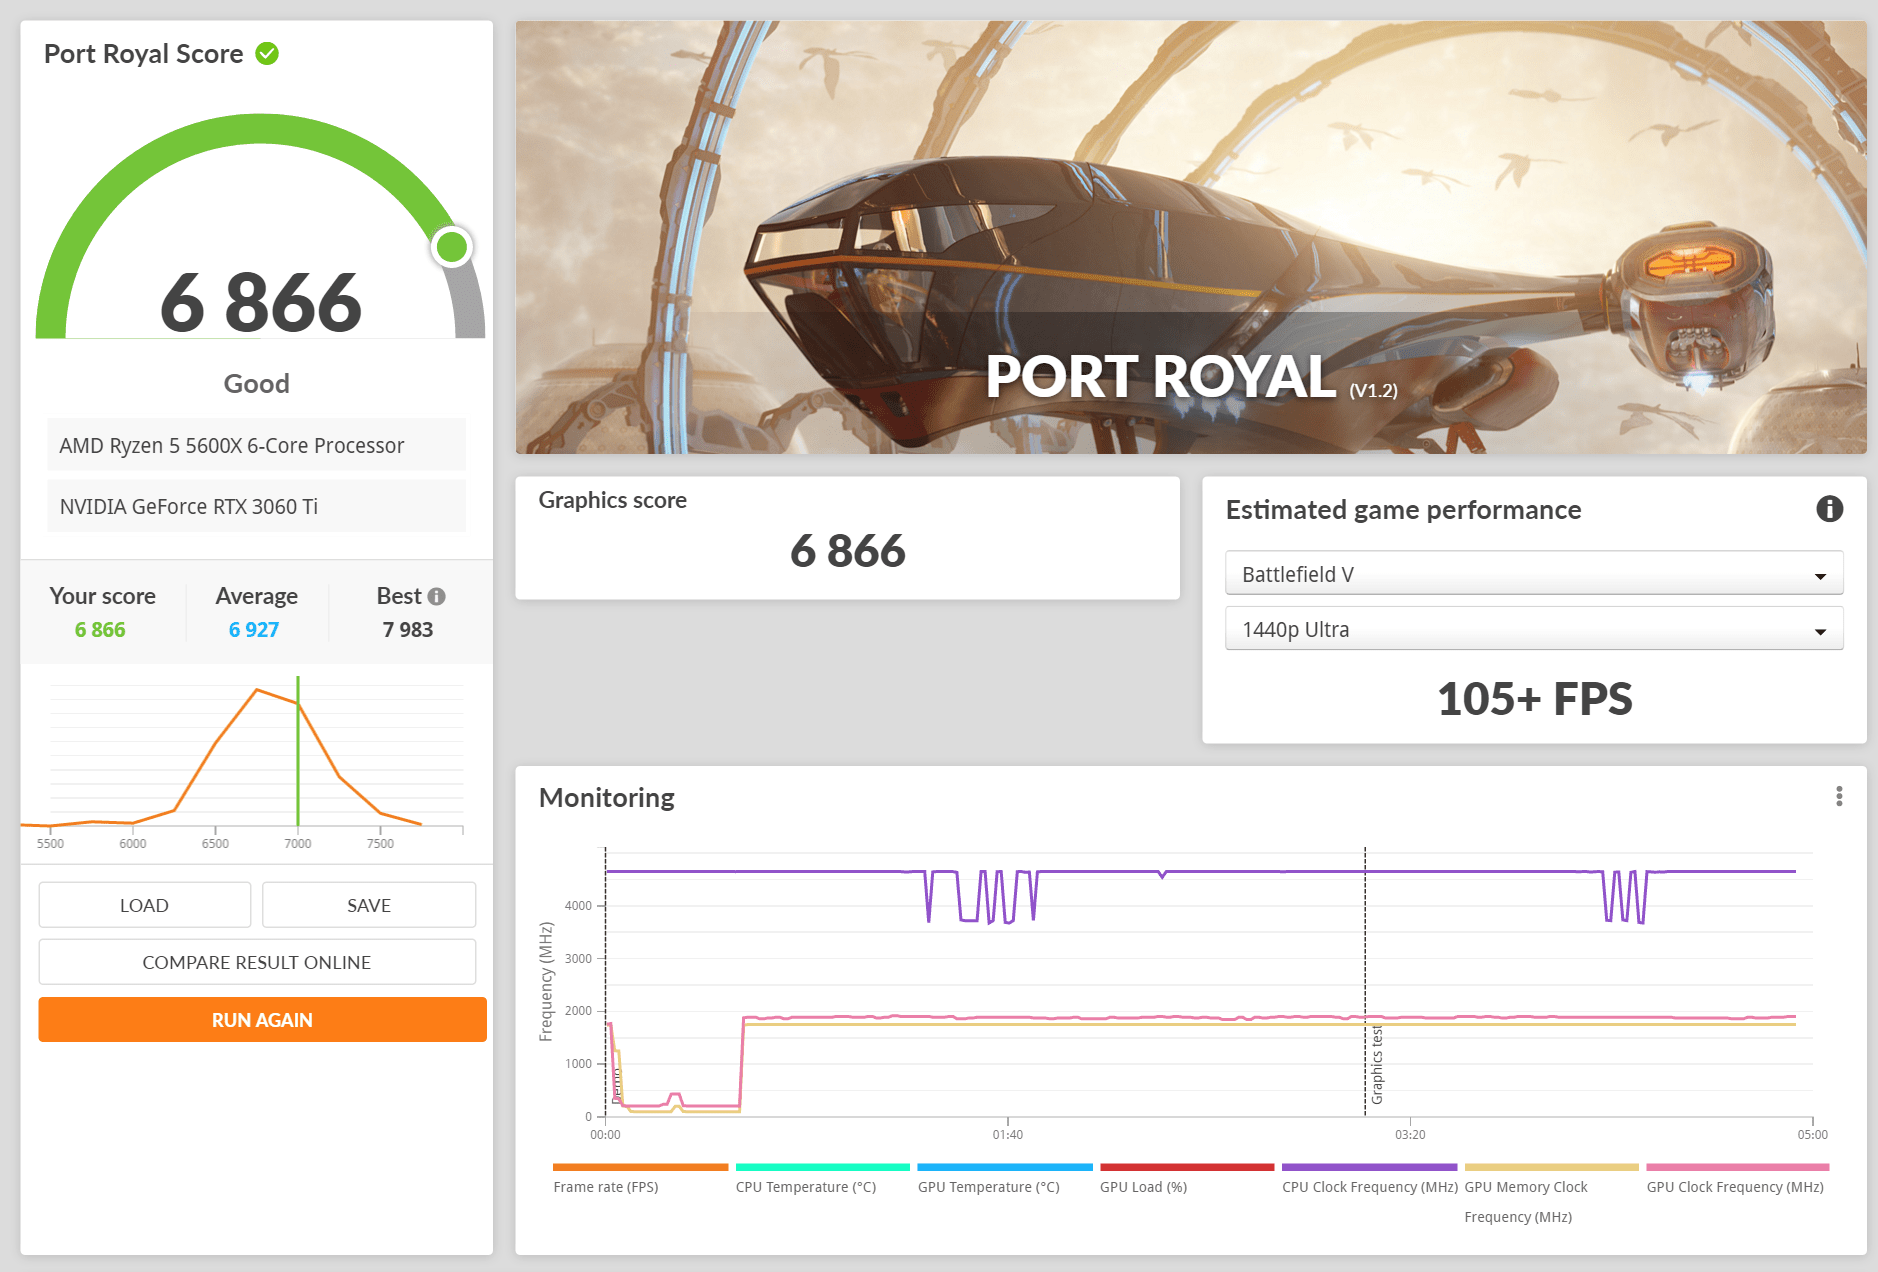Toggle GPU Temperature legend series

tap(988, 1187)
